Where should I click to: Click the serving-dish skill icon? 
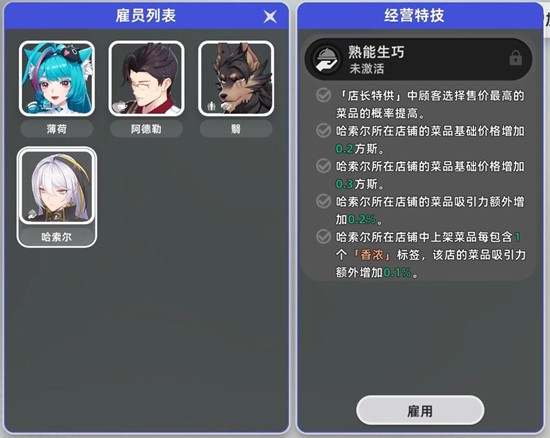pyautogui.click(x=327, y=59)
